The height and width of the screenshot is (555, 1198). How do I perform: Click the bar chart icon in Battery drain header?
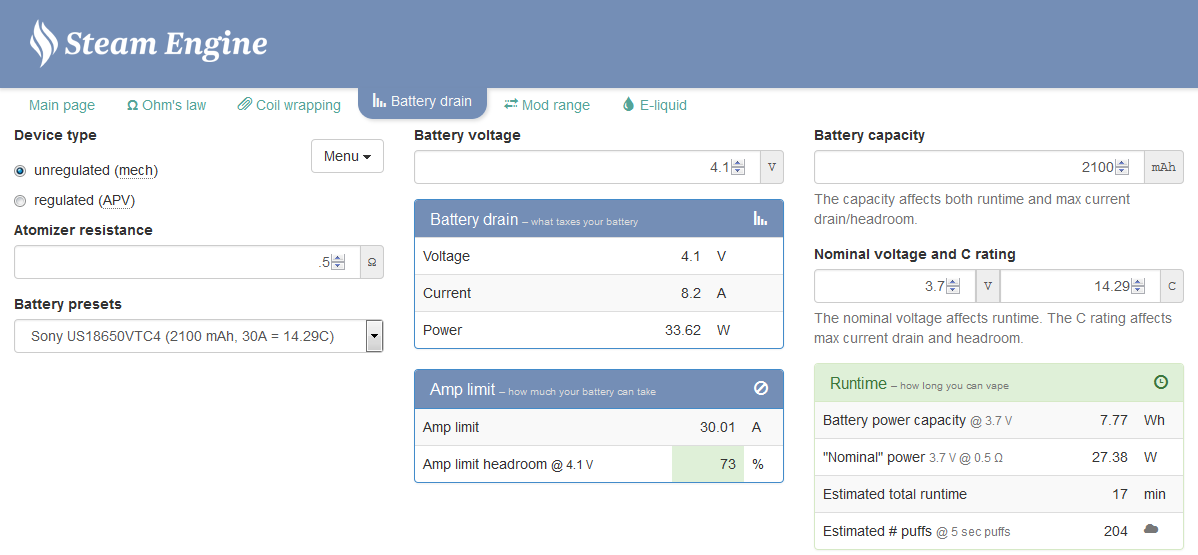click(x=760, y=219)
